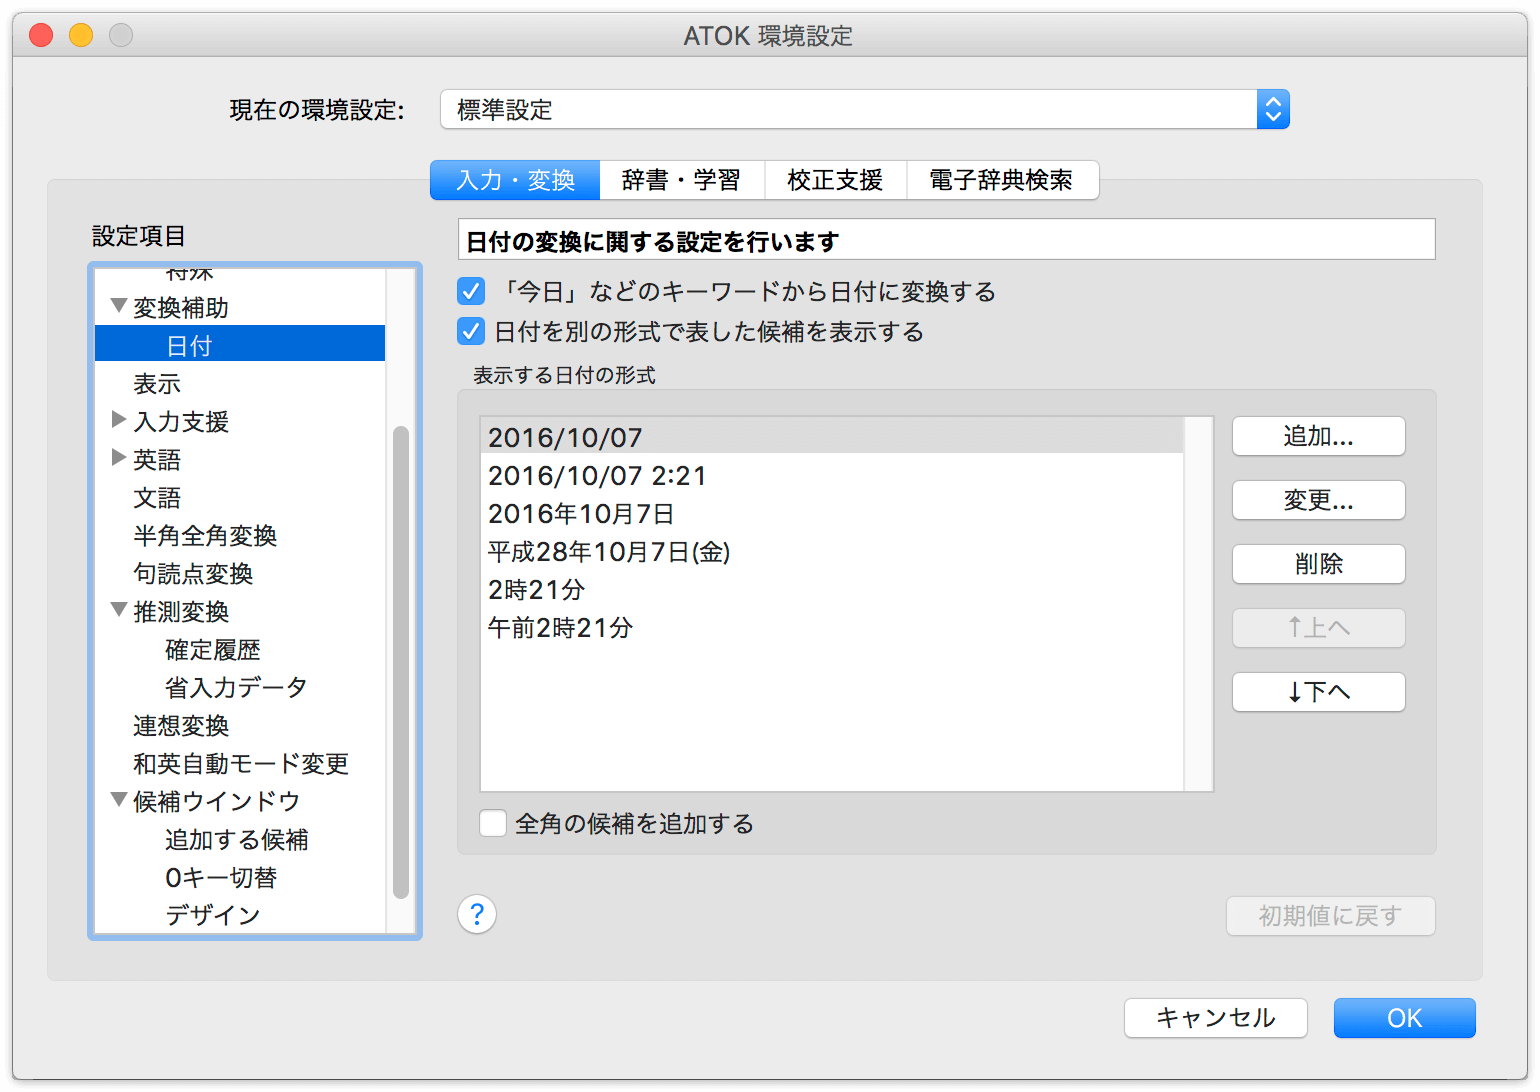Image resolution: width=1540 pixels, height=1092 pixels.
Task: Select the 文語 tree item
Action: [240, 497]
